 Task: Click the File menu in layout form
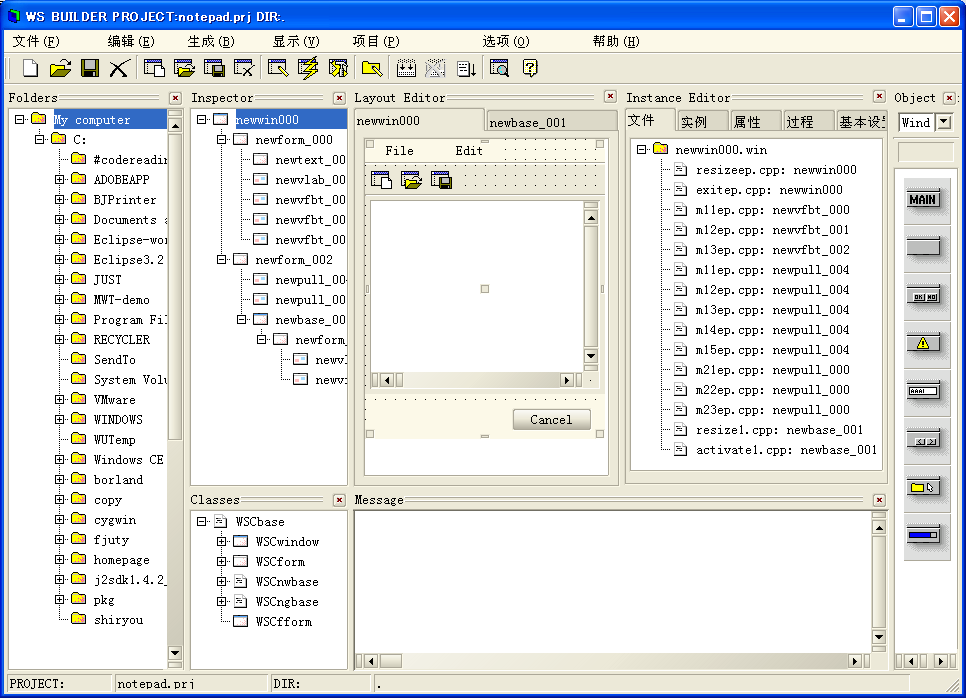(399, 150)
